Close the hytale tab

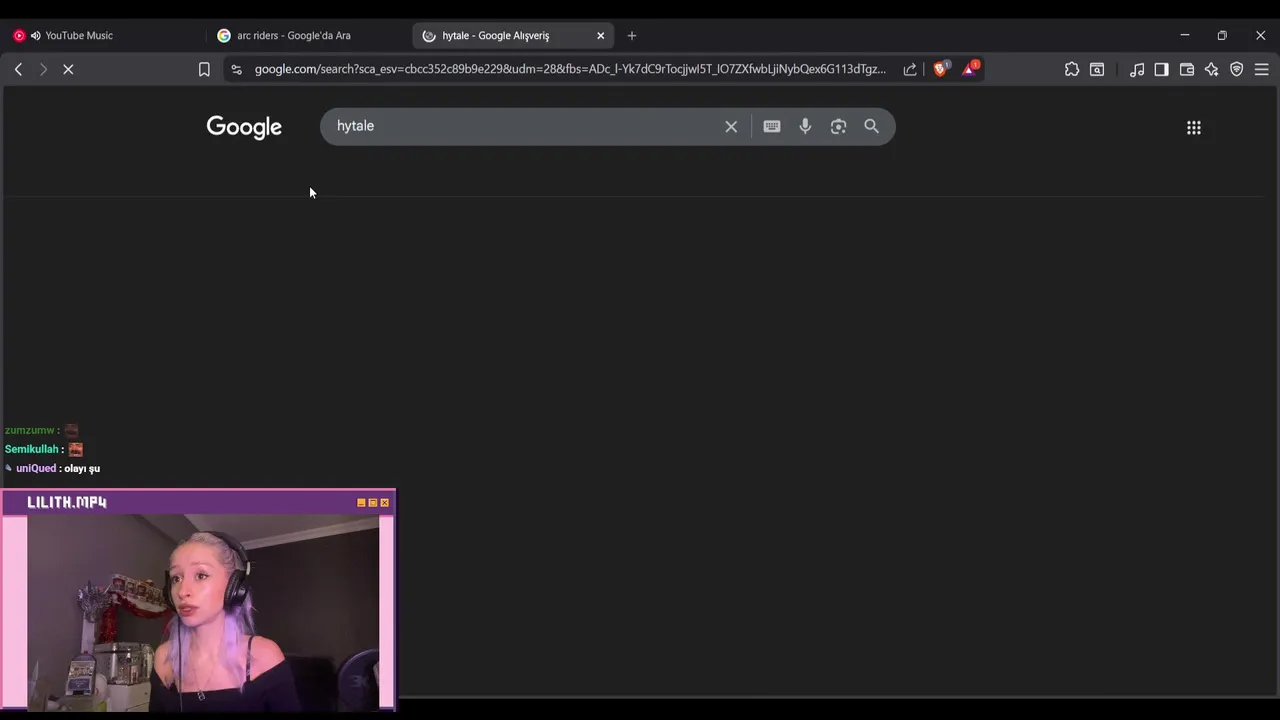[601, 35]
